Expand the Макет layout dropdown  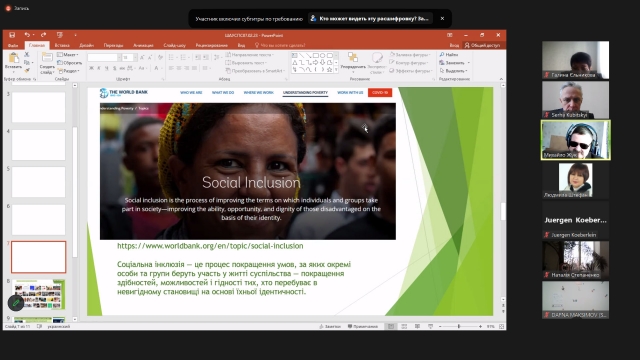tap(68, 54)
